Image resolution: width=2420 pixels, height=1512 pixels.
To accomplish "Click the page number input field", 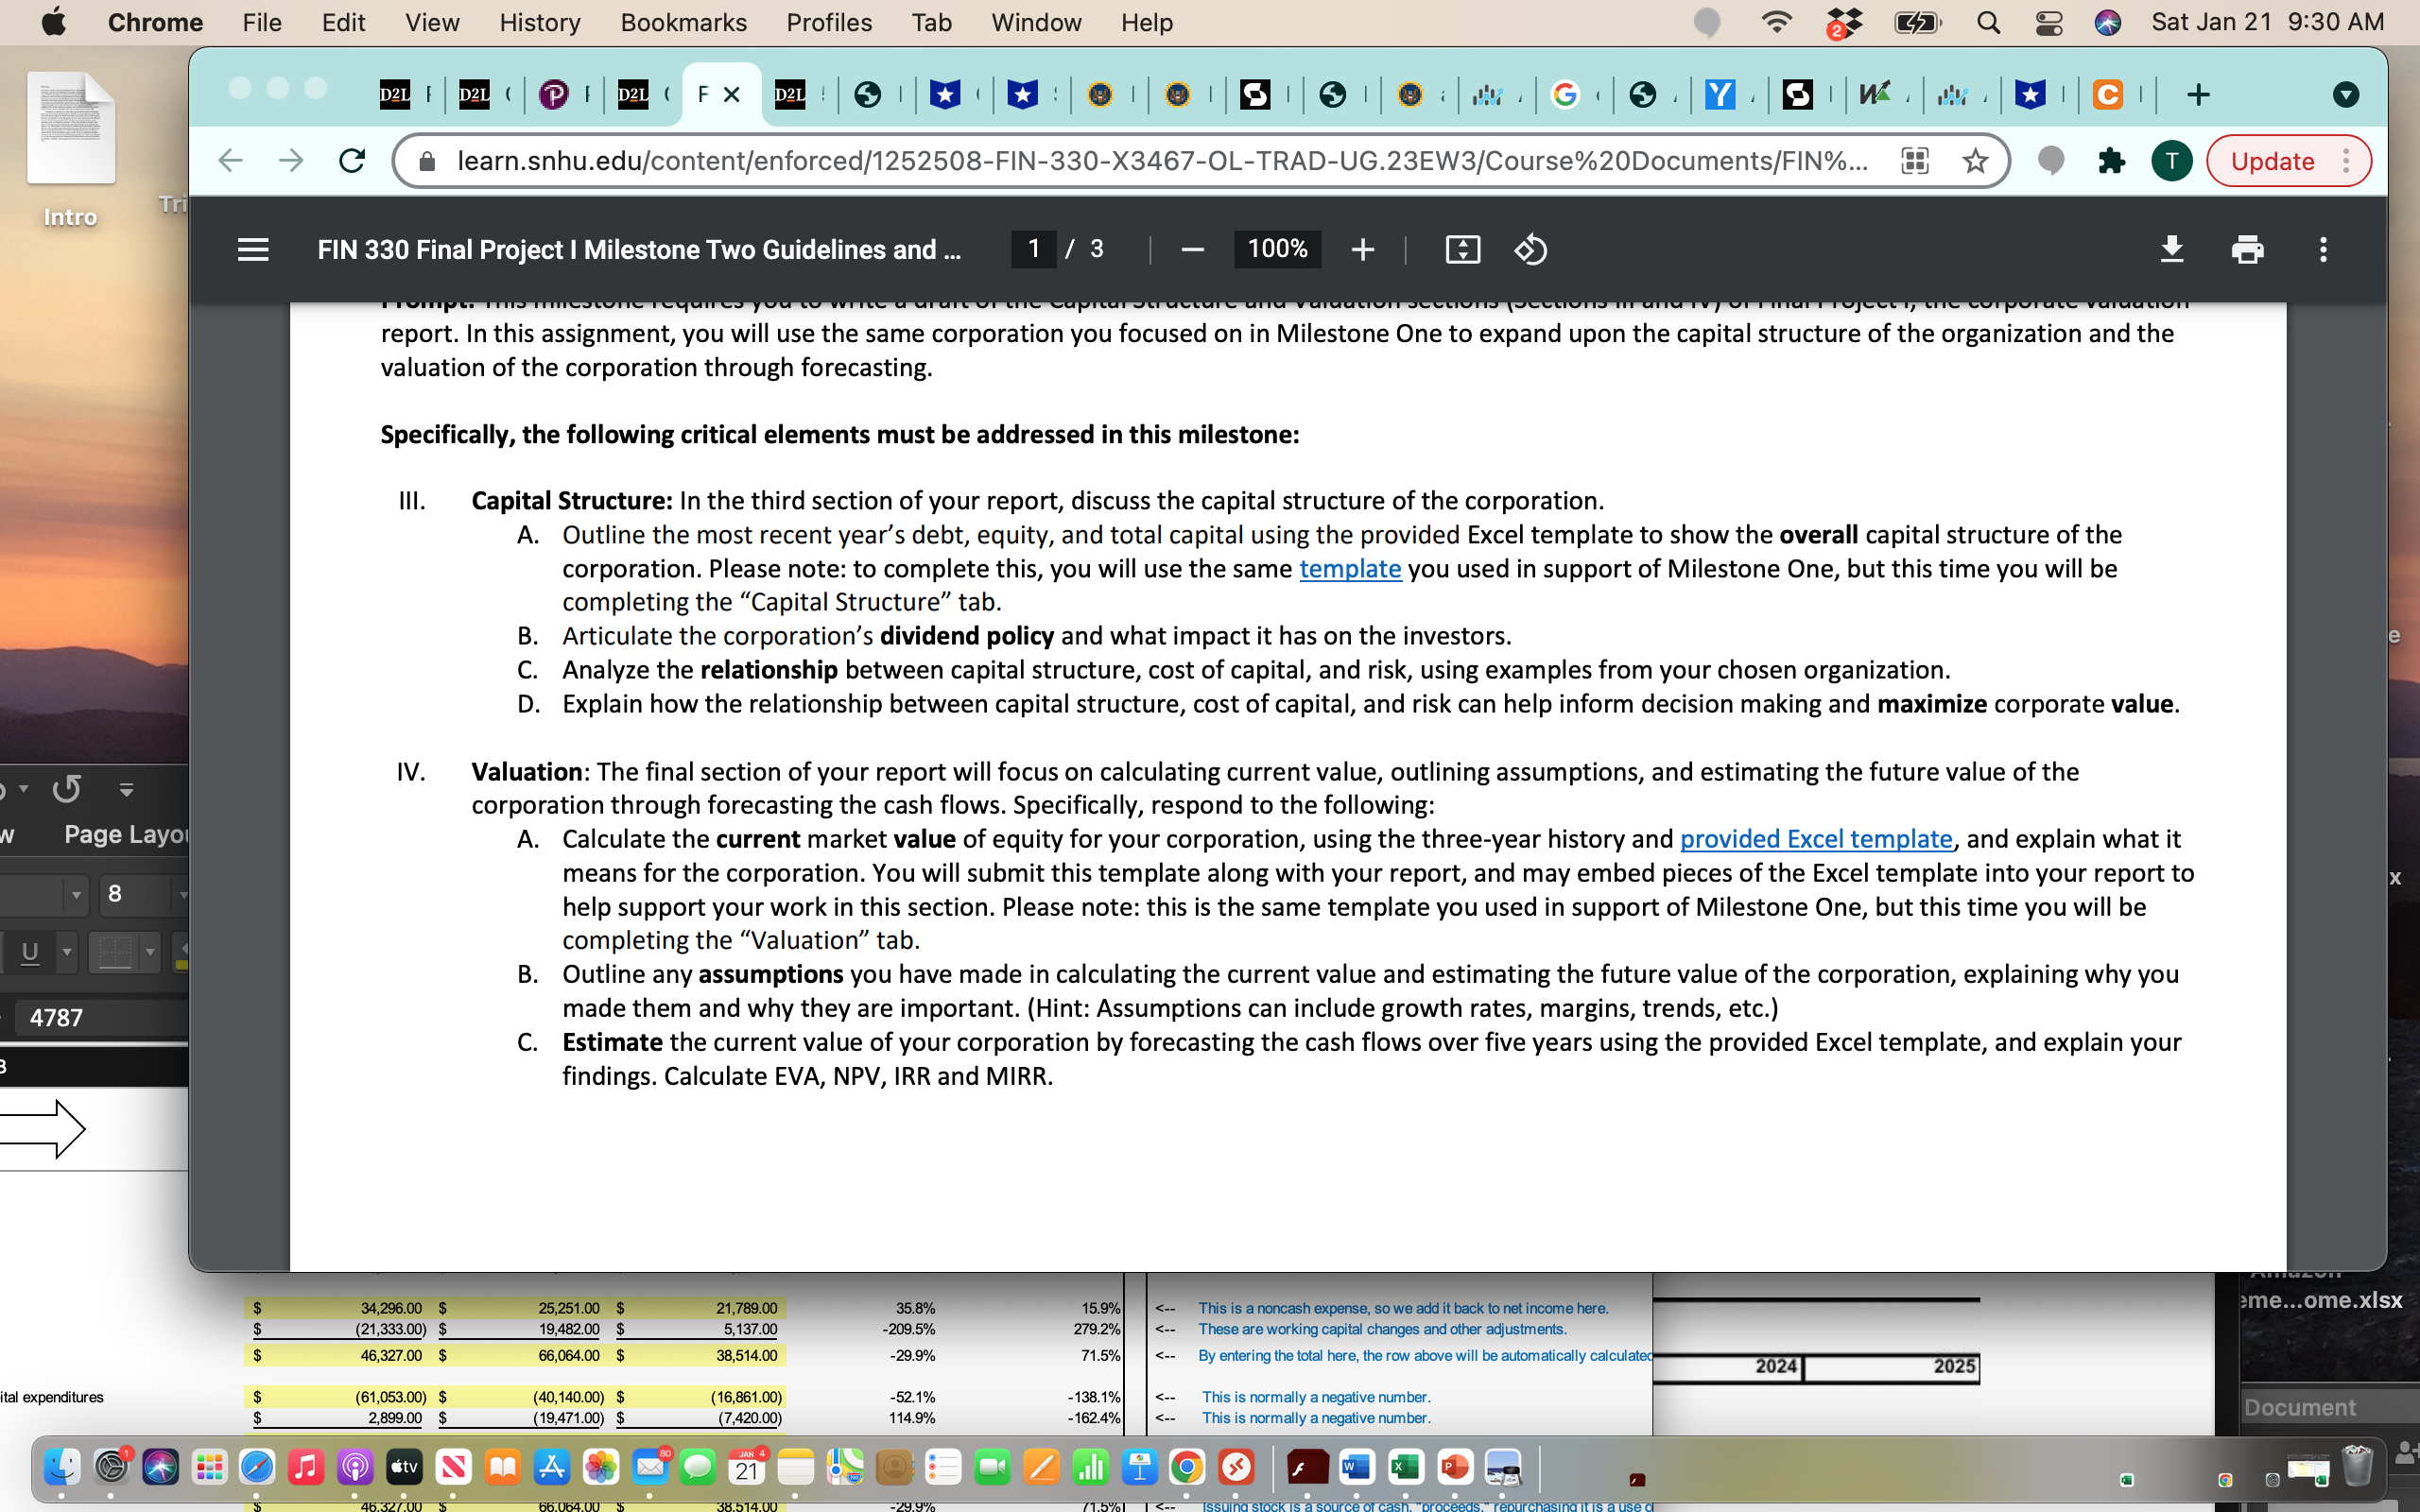I will pyautogui.click(x=1034, y=249).
